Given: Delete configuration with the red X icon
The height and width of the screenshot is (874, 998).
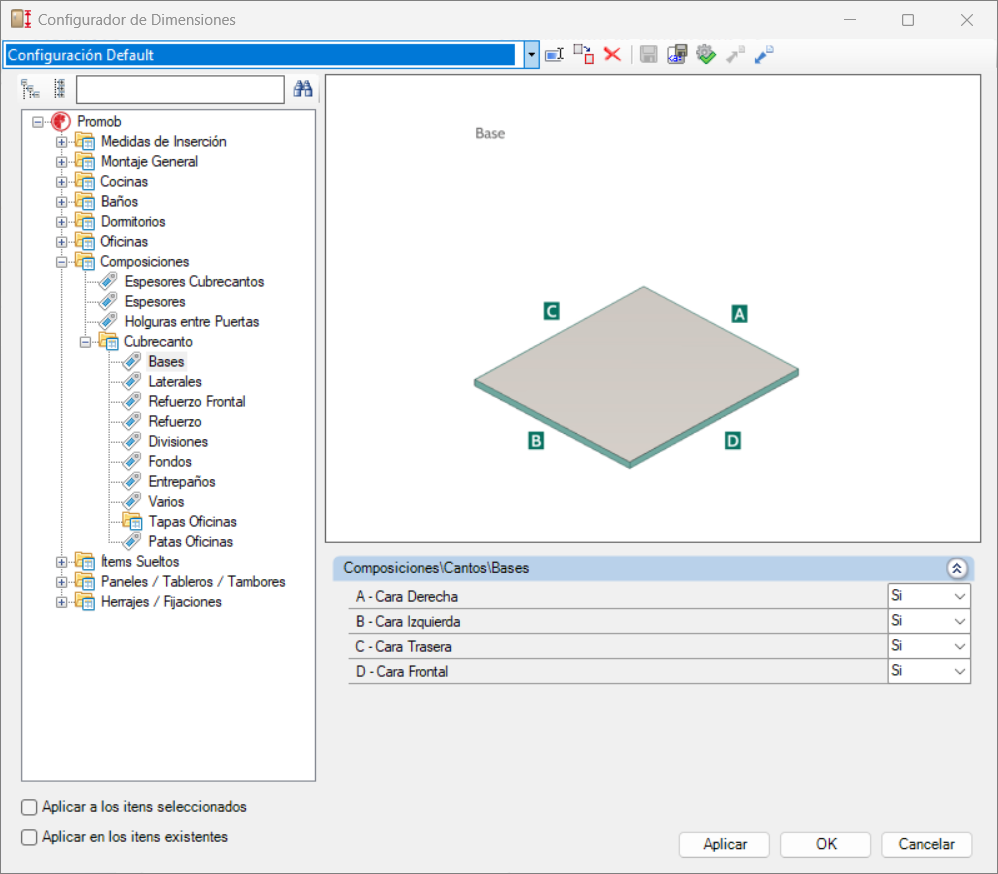Looking at the screenshot, I should click(612, 55).
